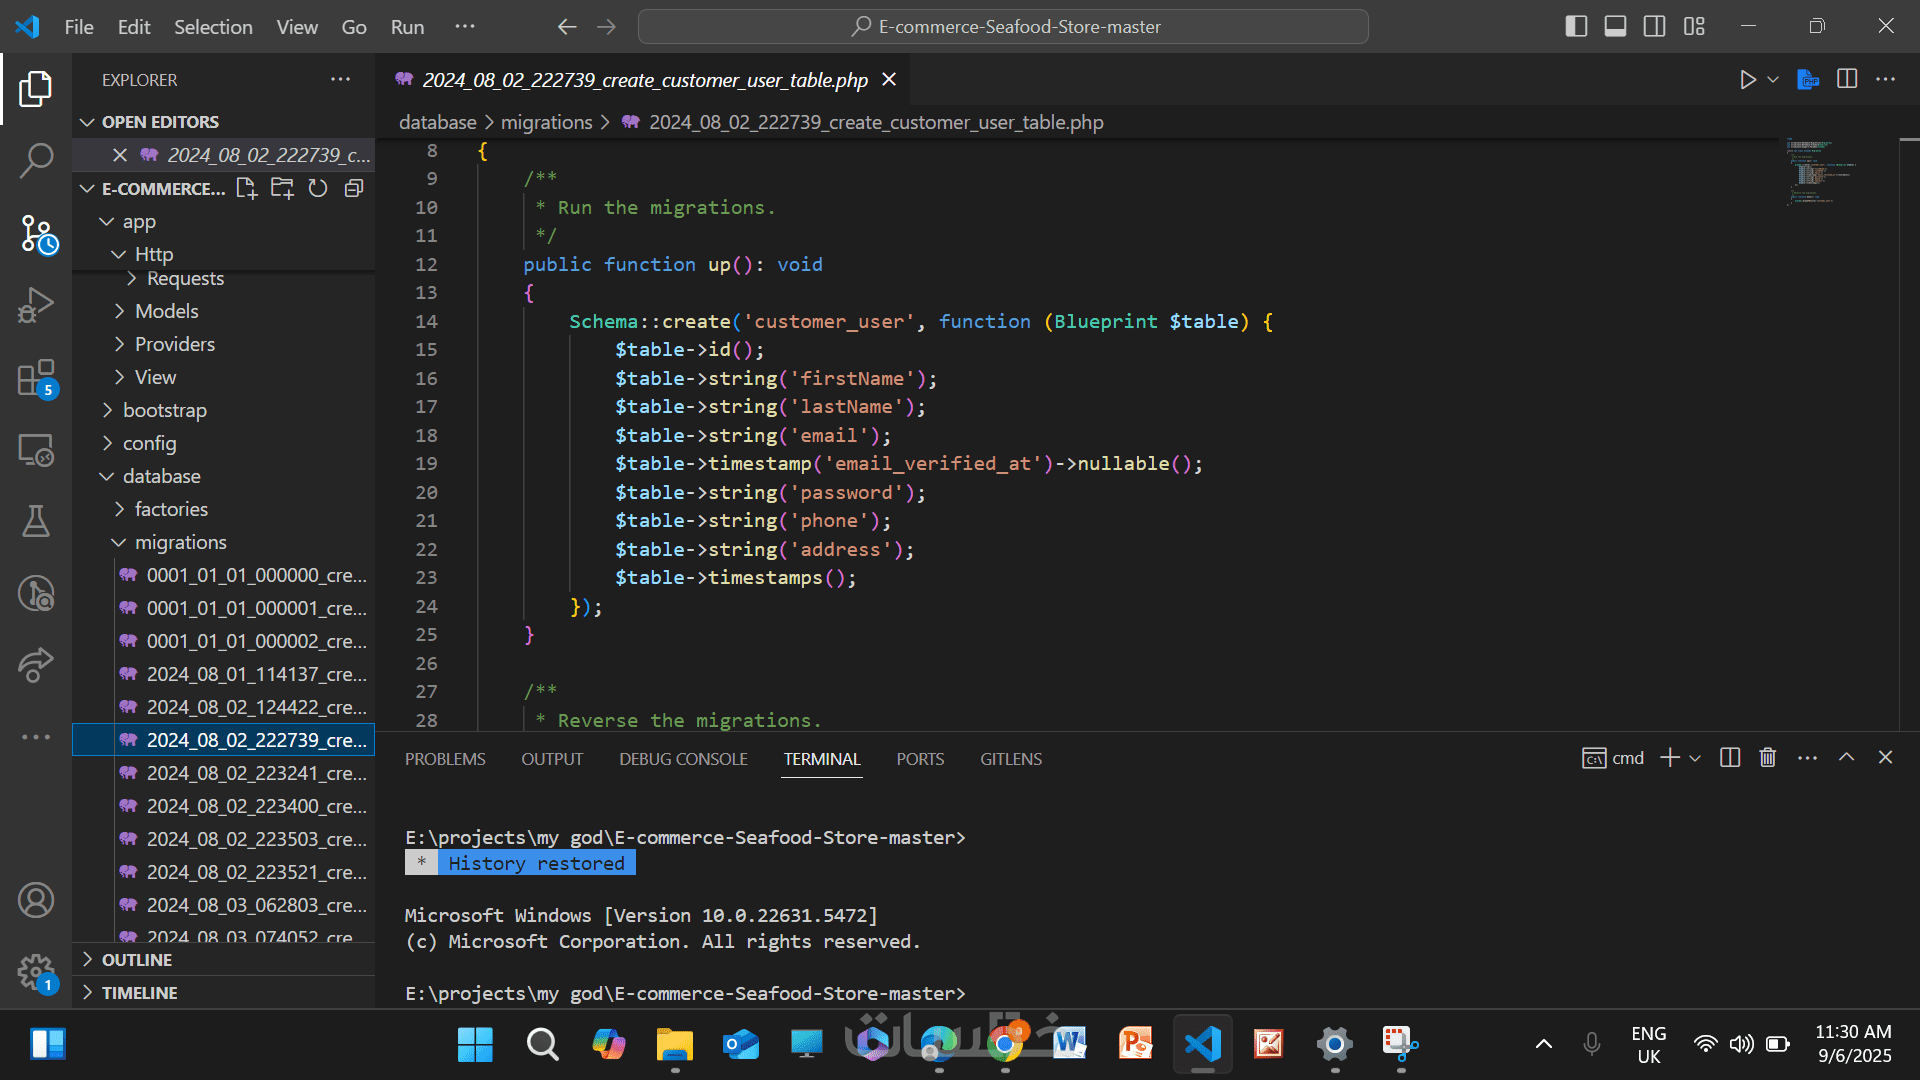Refresh the explorer file tree
Image resolution: width=1920 pixels, height=1080 pixels.
click(318, 188)
